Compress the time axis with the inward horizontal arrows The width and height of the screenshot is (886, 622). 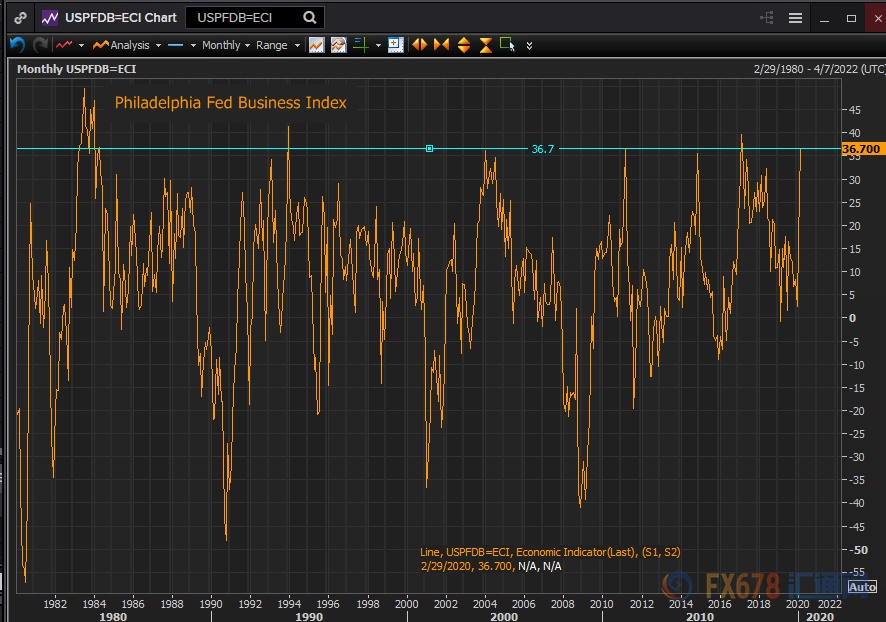coord(441,45)
